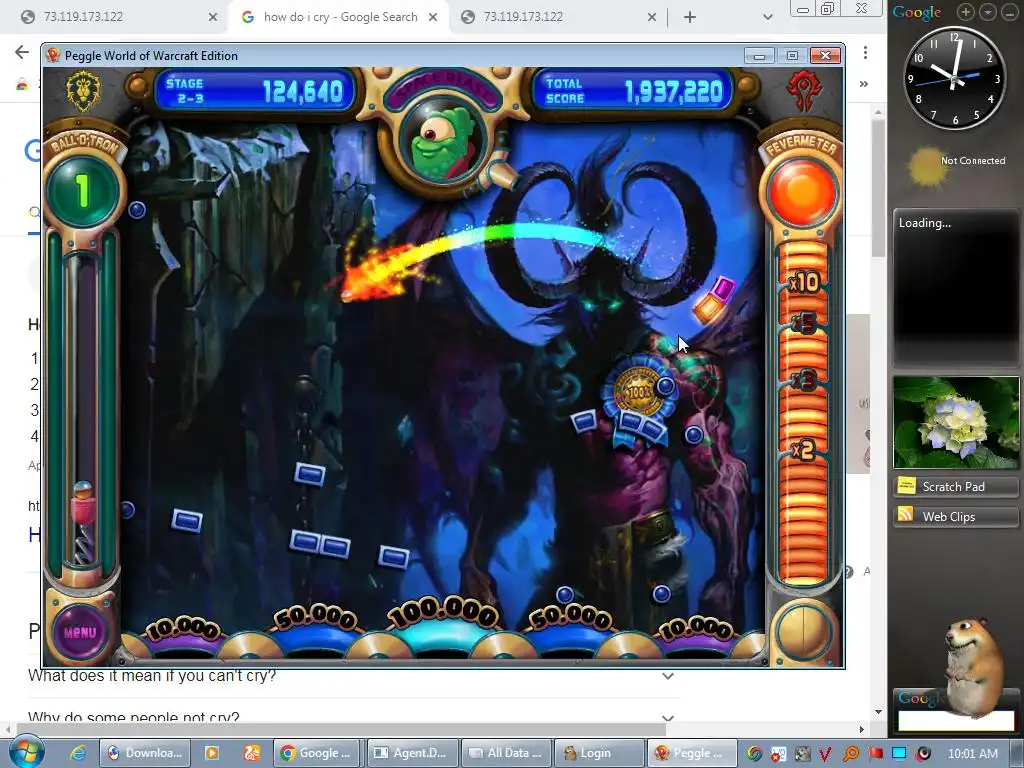Screen dimensions: 1024x768
Task: Click the hydrangea flower photo gadget
Action: (x=955, y=423)
